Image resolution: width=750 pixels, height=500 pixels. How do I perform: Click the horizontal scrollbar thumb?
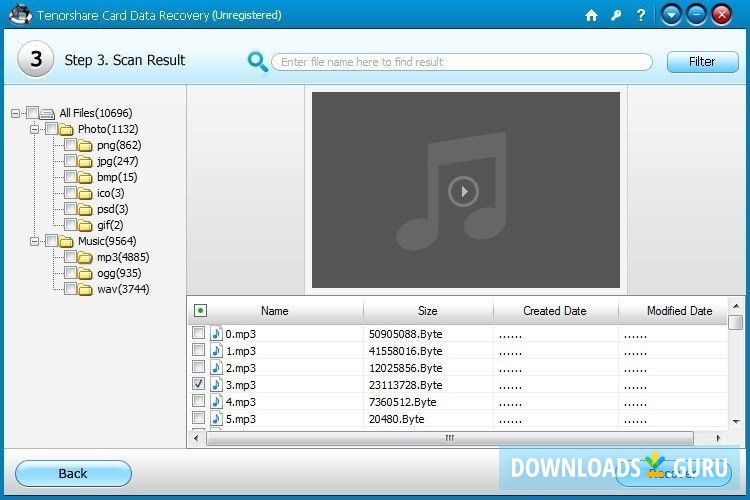coord(450,438)
